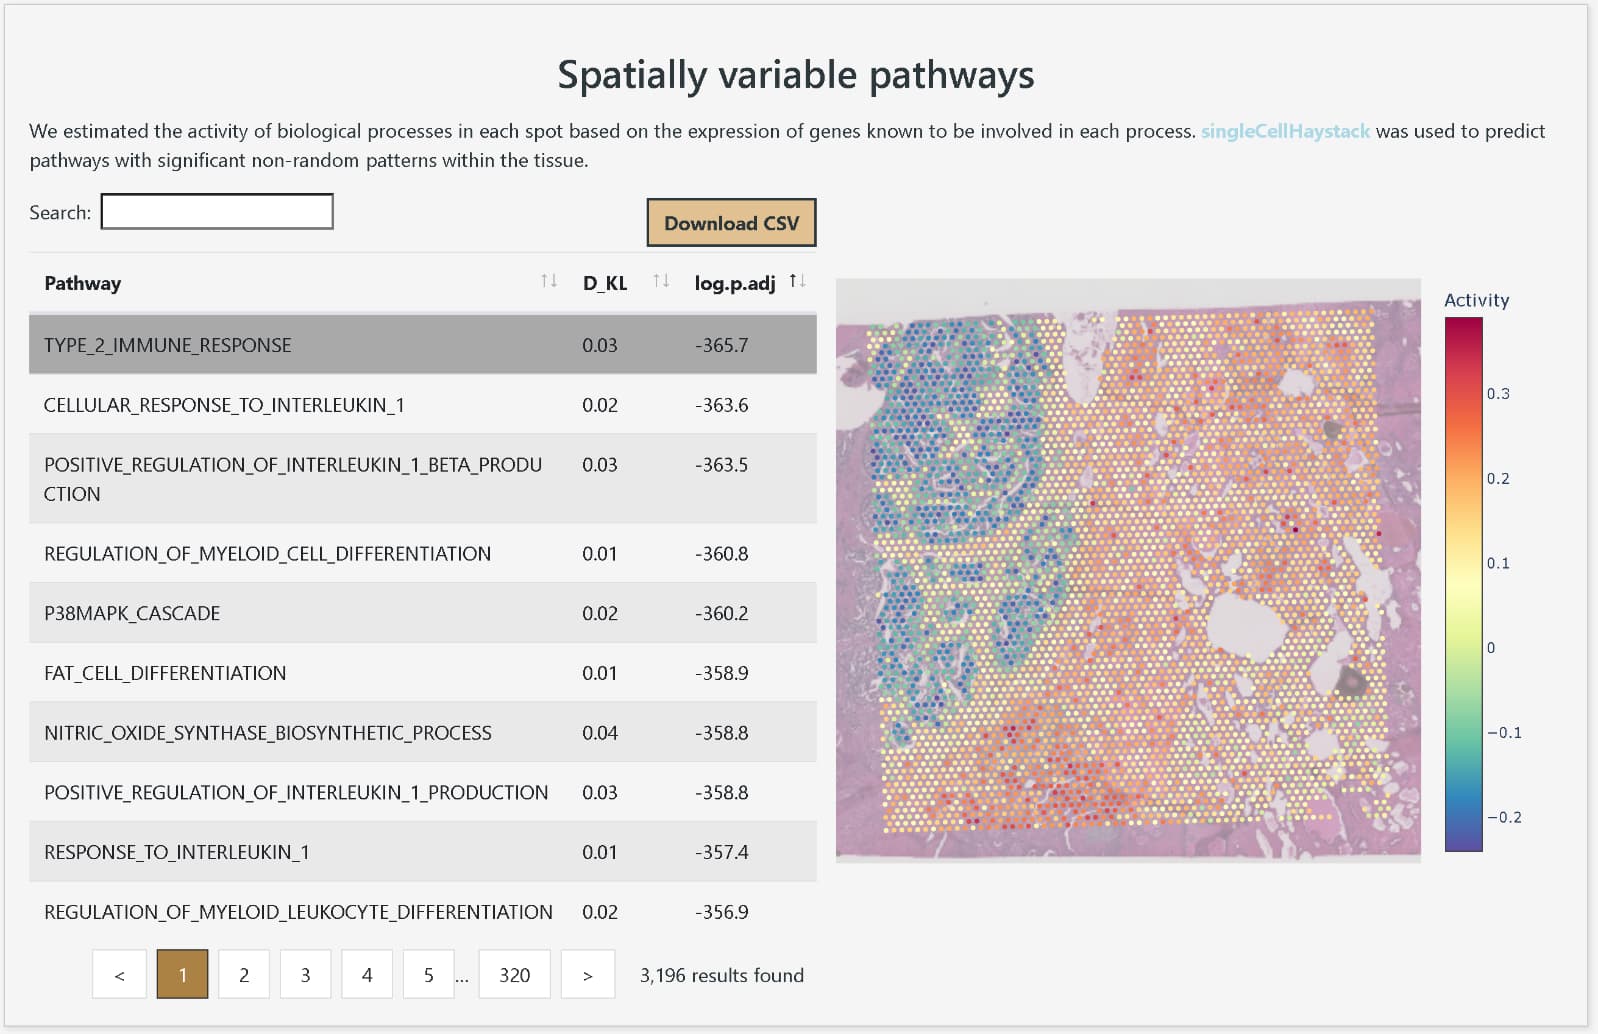Open page 5 of results

[428, 974]
